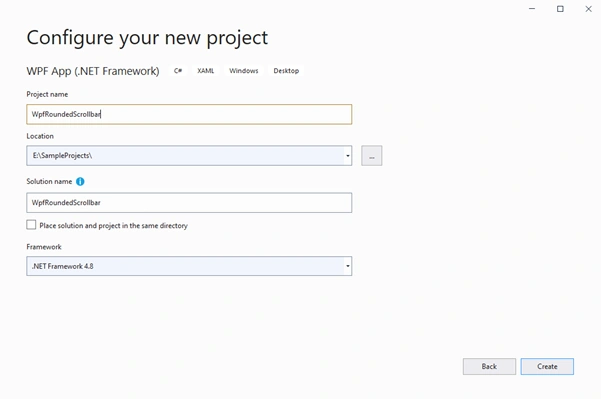The width and height of the screenshot is (601, 399).
Task: Maximize the dialog window
Action: click(x=560, y=9)
